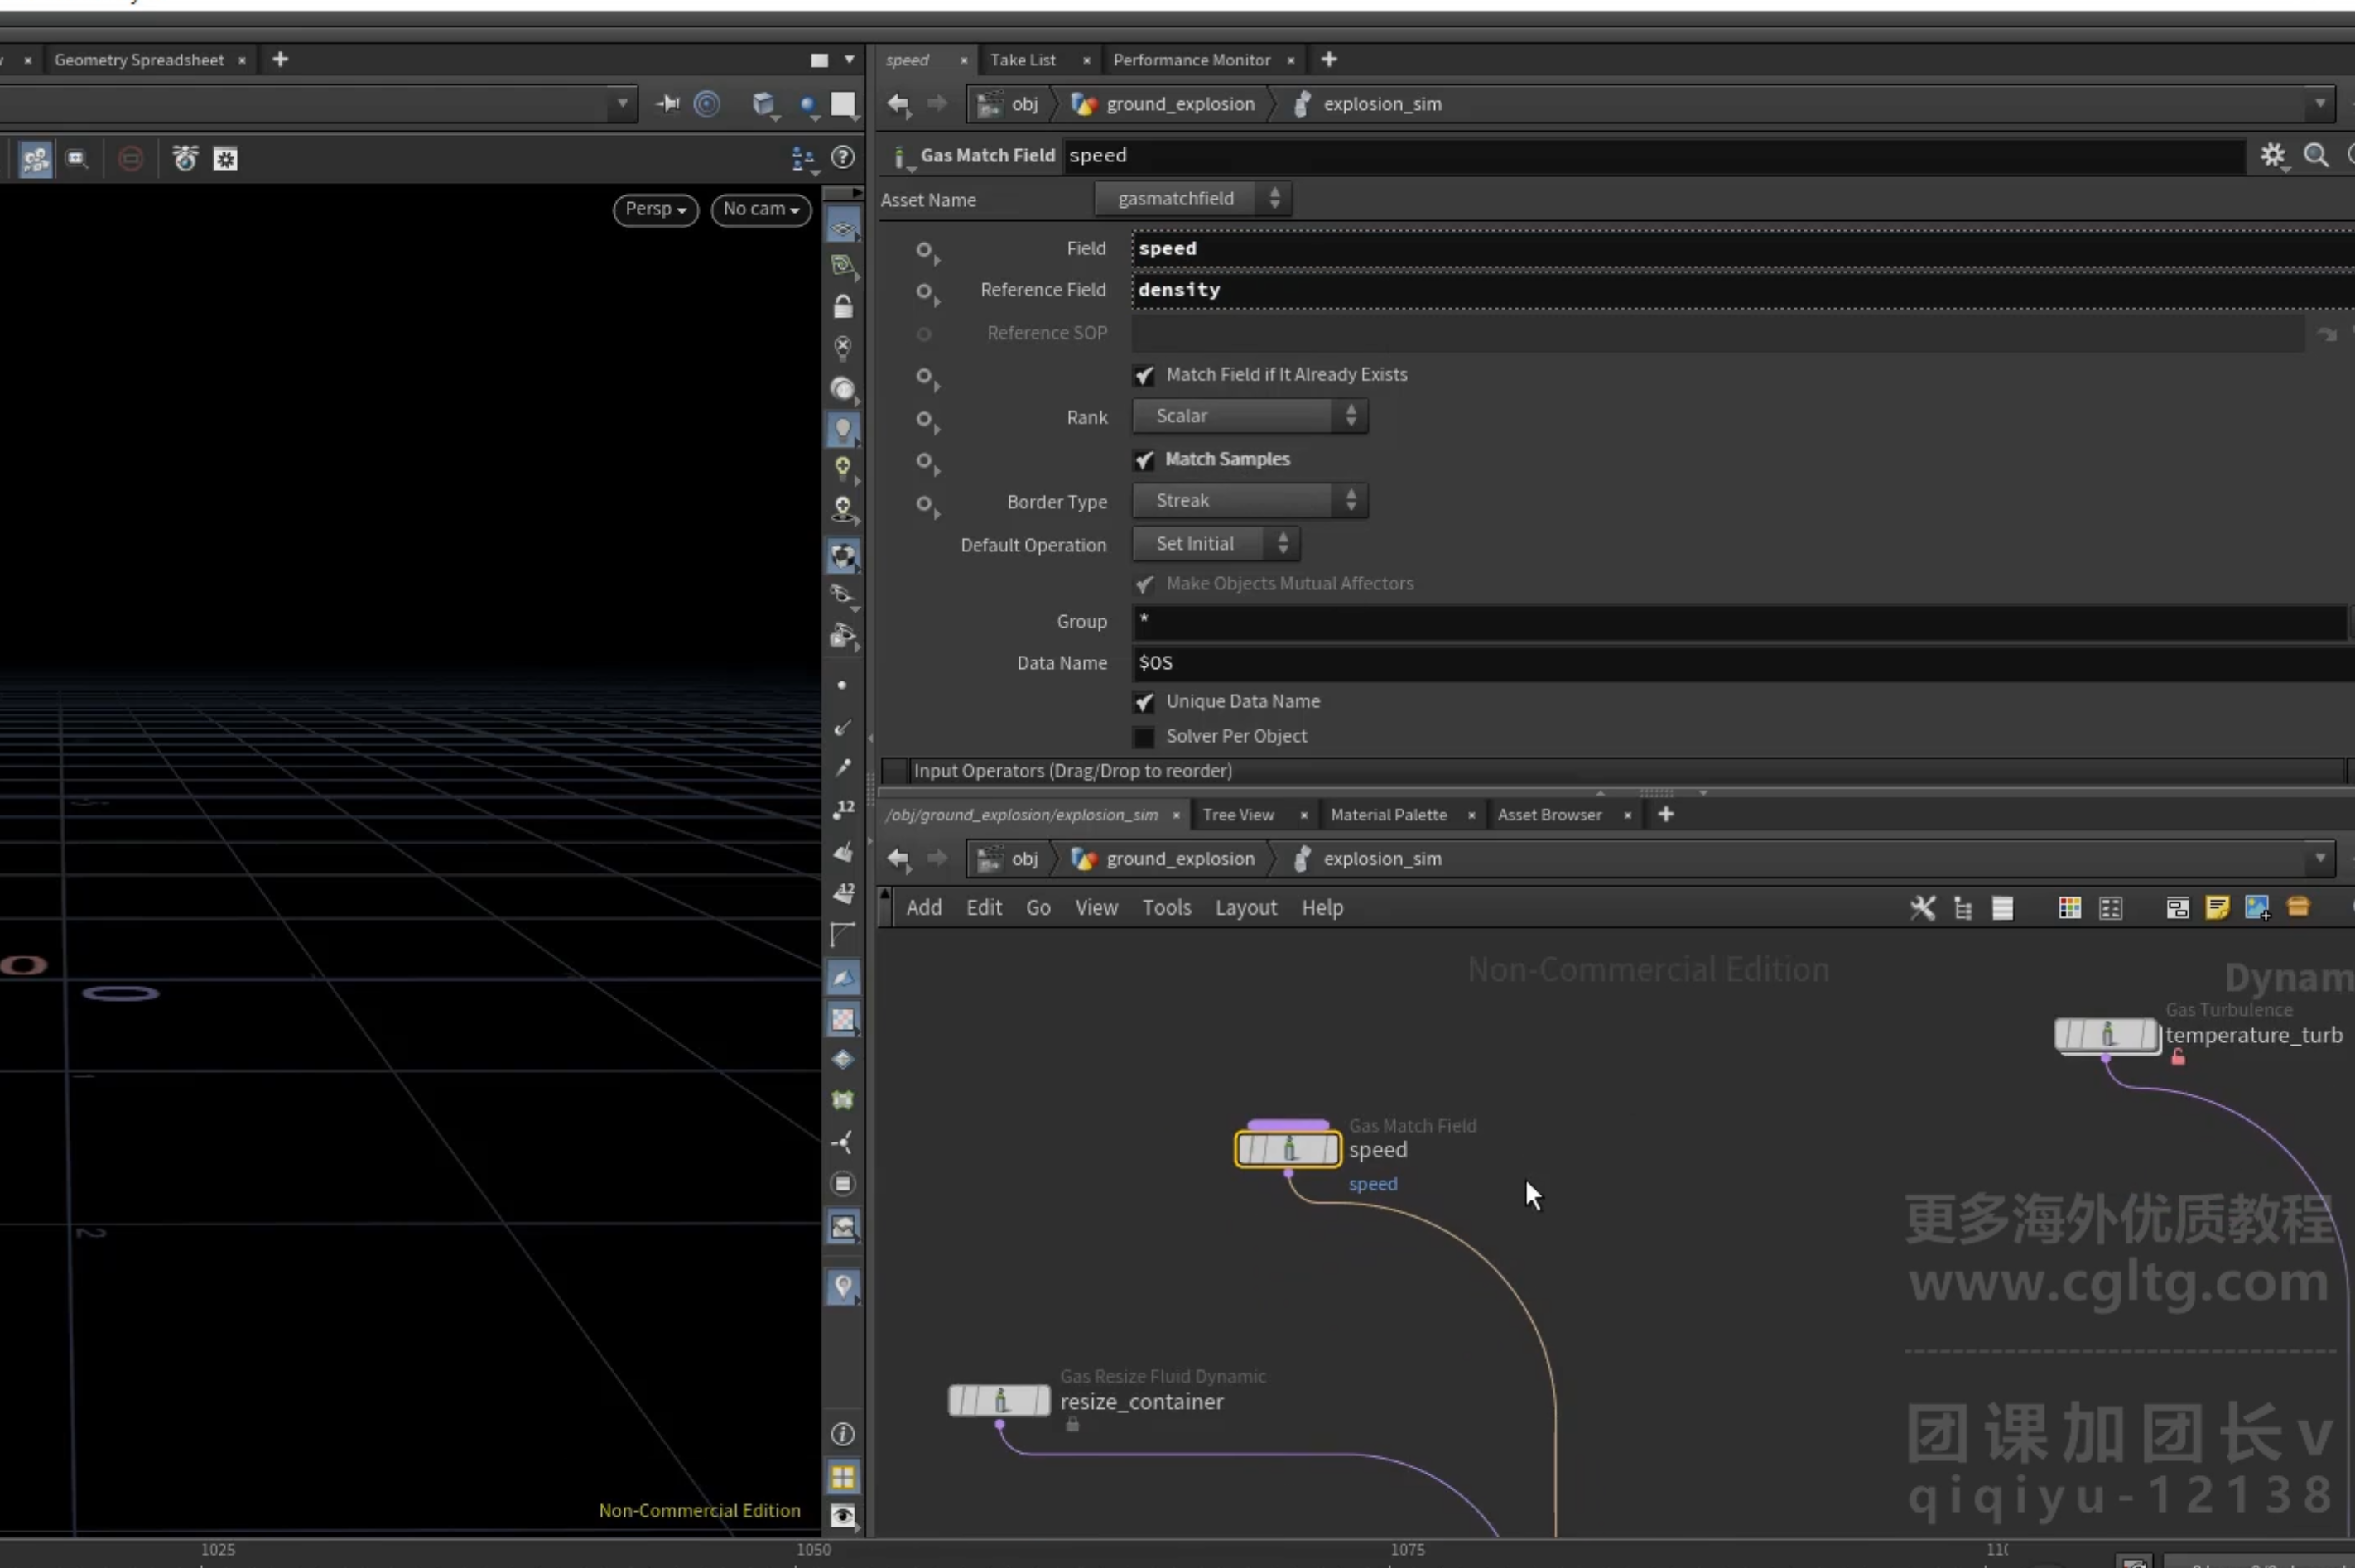The height and width of the screenshot is (1568, 2355).
Task: Toggle list mode icon in network toolbar
Action: tap(2002, 907)
